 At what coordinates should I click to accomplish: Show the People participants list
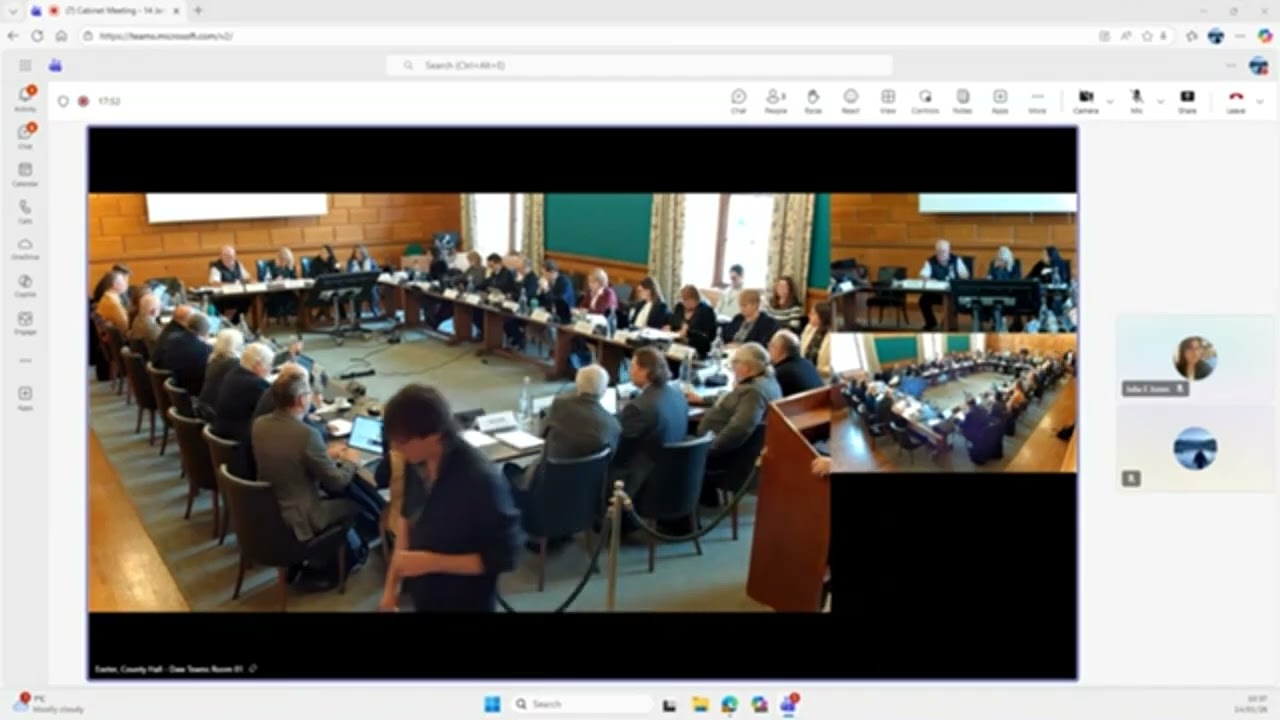775,100
